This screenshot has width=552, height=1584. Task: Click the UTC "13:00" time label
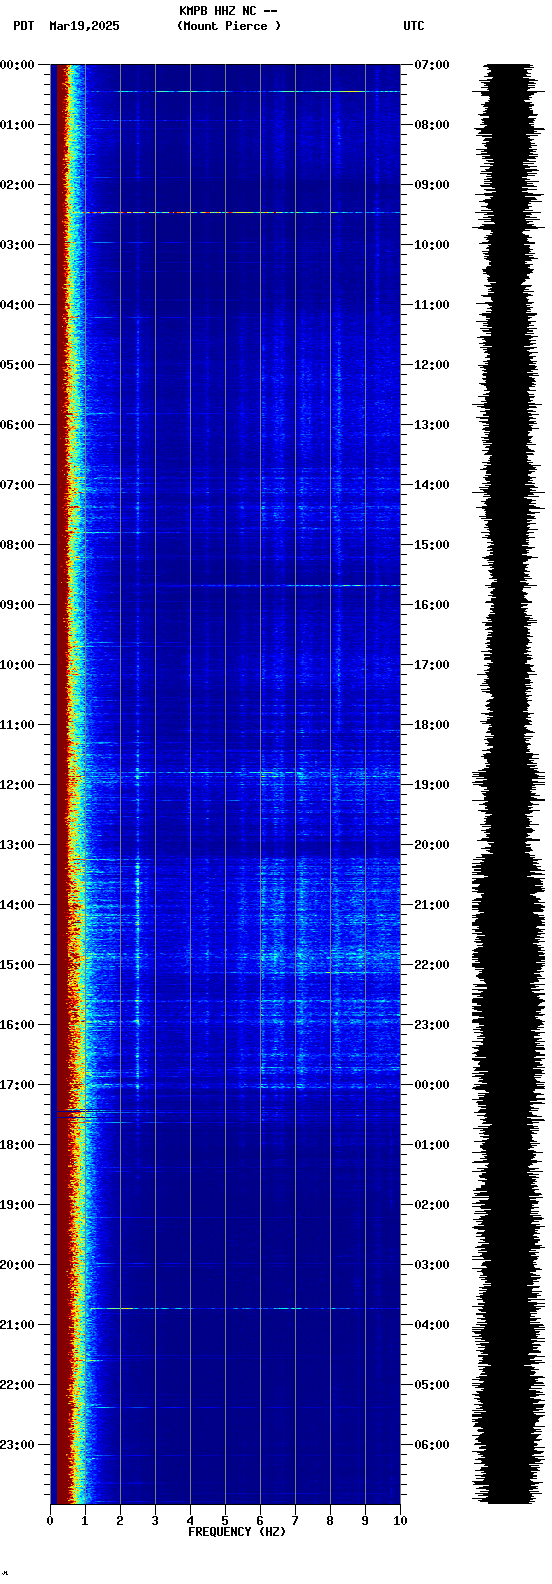click(432, 425)
